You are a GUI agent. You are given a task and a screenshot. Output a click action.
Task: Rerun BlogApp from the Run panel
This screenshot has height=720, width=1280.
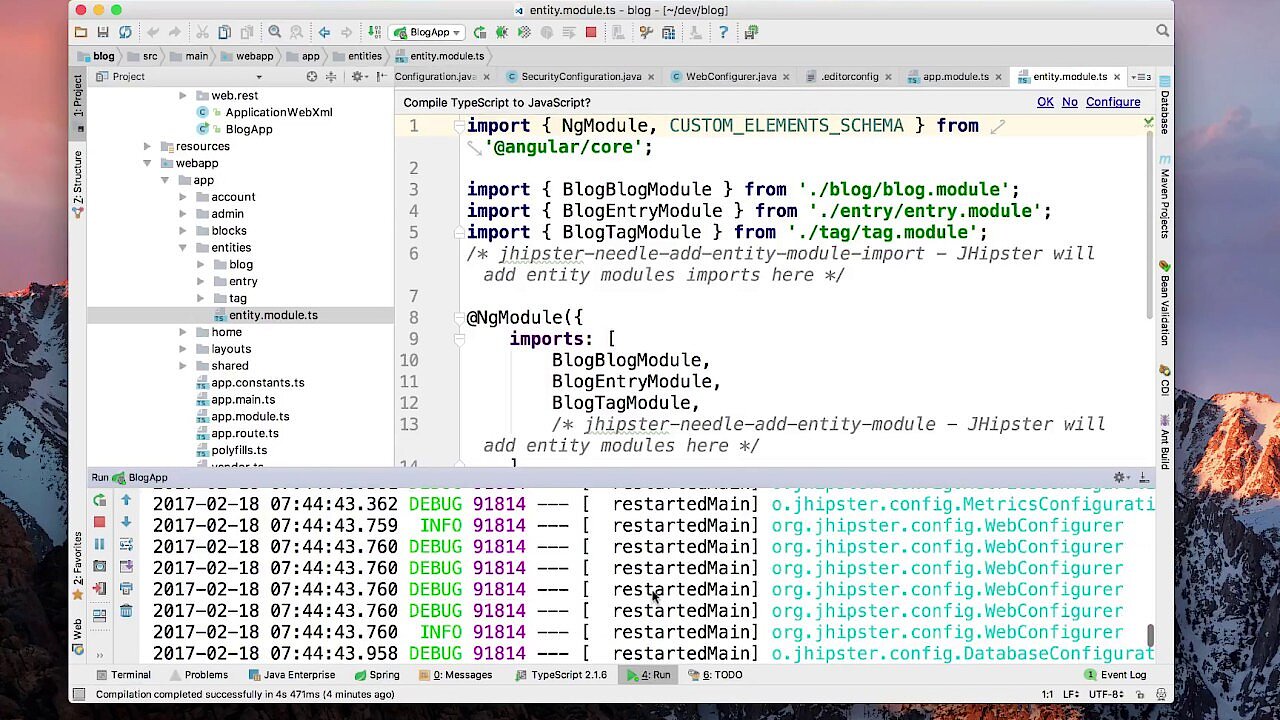click(x=99, y=500)
